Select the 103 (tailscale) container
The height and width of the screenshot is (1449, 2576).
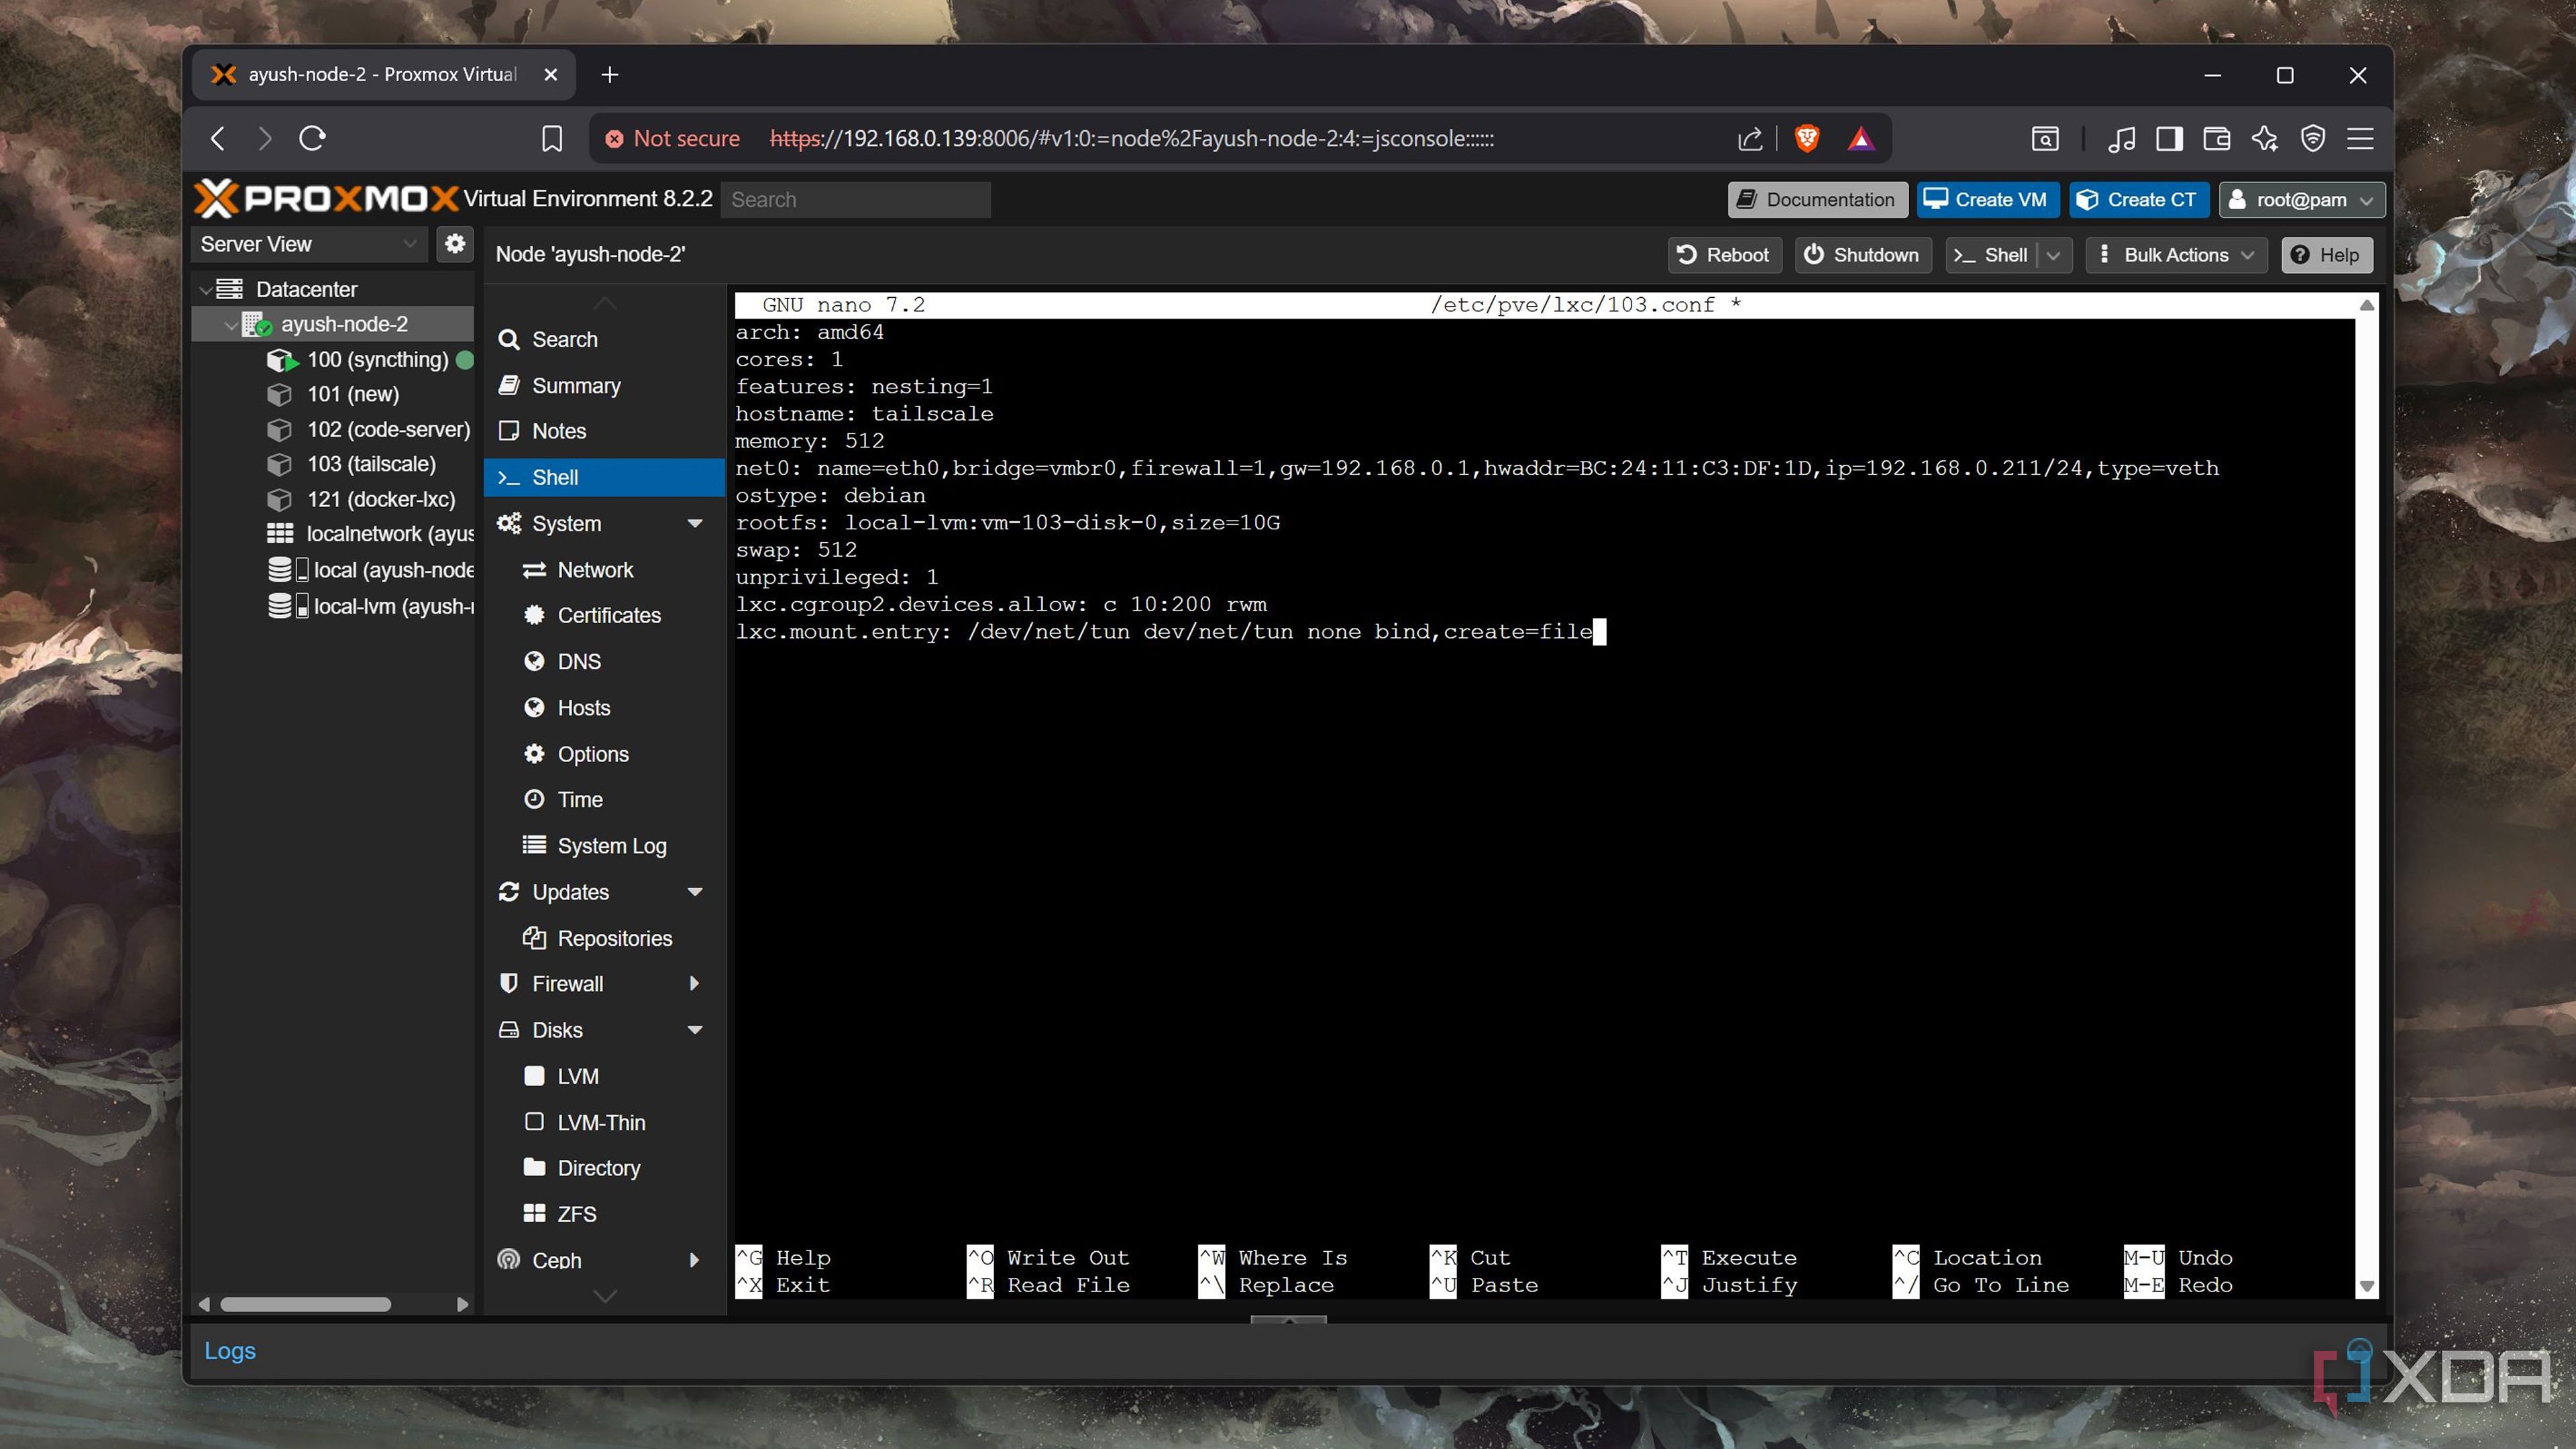point(371,464)
